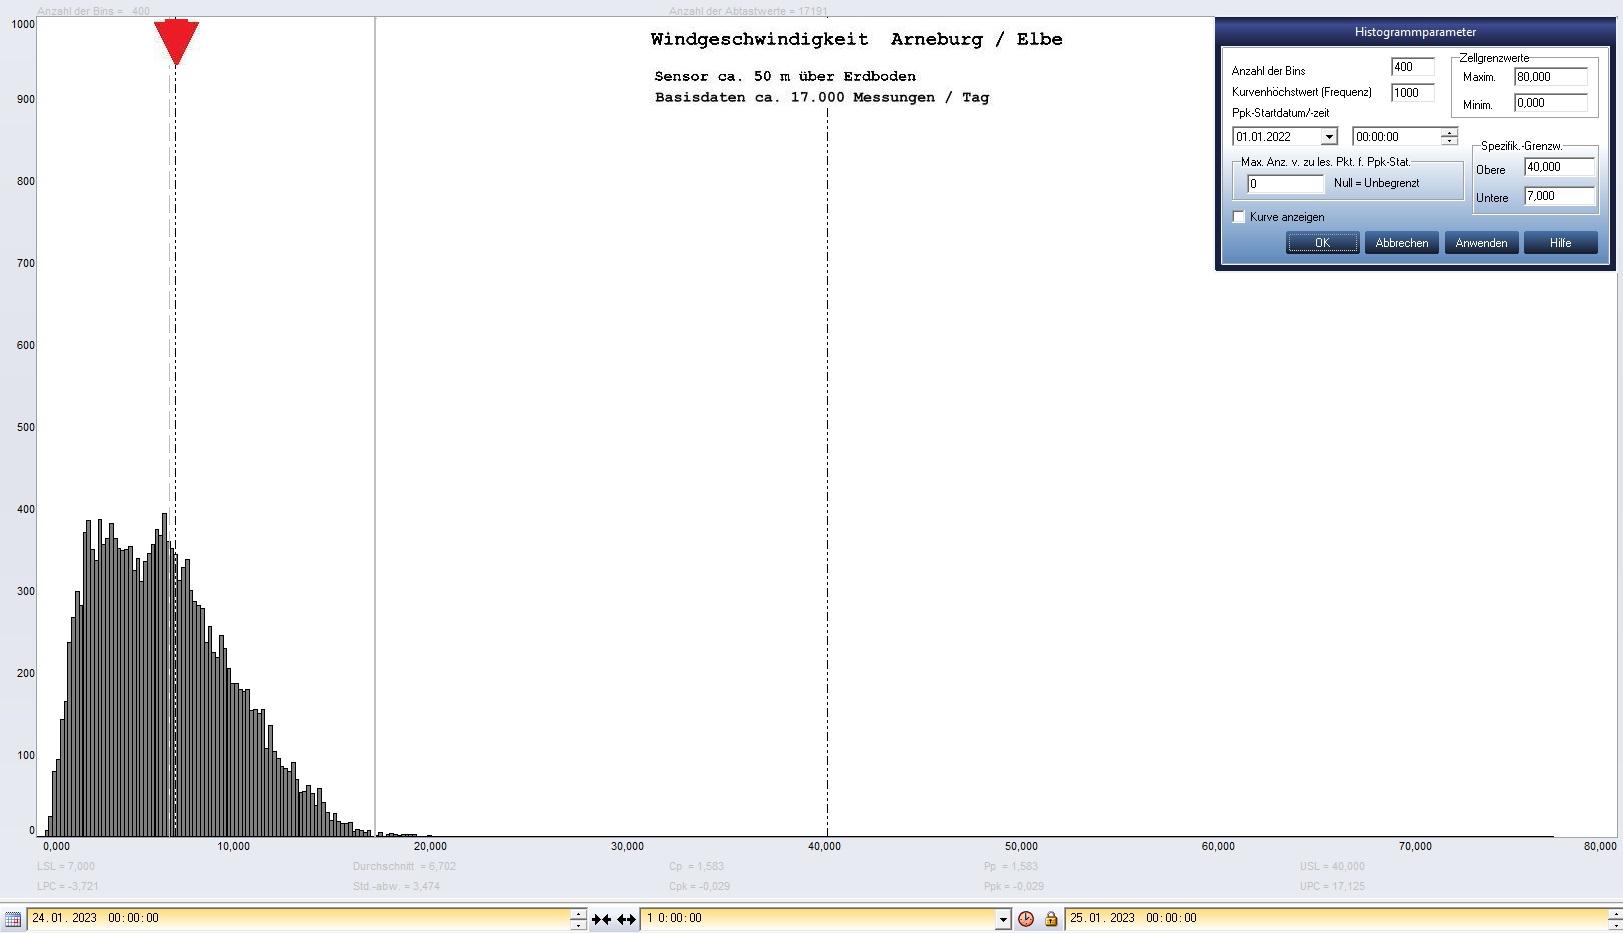Click the expand time range arrows icon
Screen dimensions: 1623x933
tap(626, 919)
